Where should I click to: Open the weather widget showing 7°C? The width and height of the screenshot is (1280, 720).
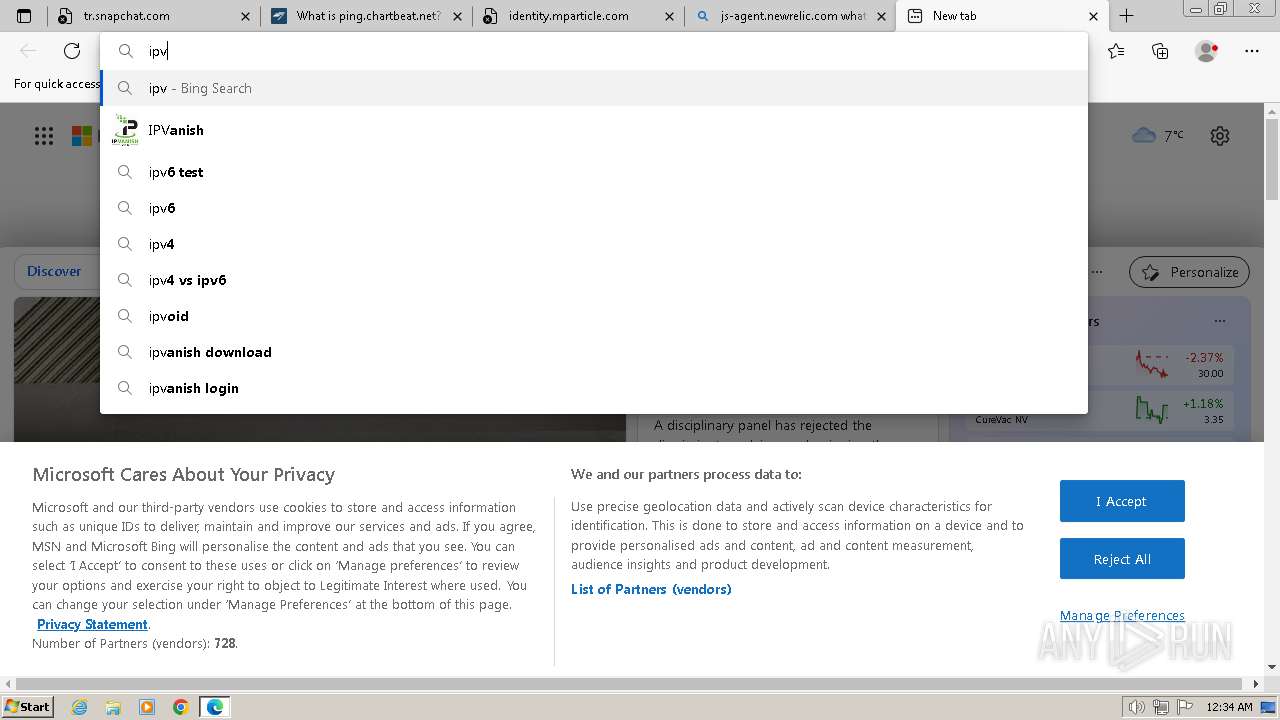tap(1158, 135)
